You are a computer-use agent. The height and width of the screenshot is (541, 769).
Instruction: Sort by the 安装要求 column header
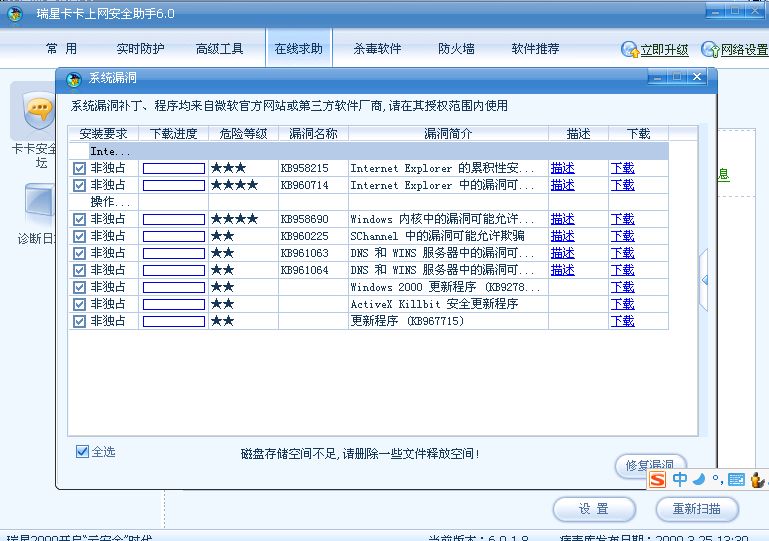coord(103,133)
